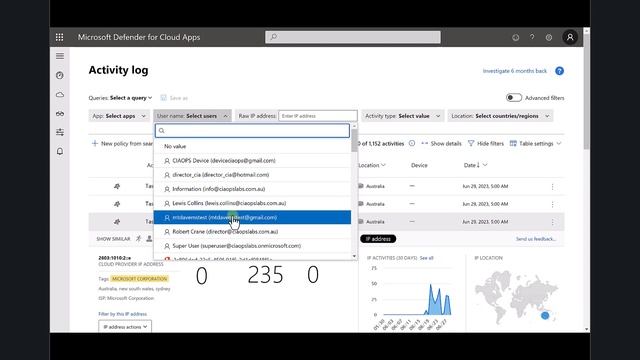
Task: Click the IP address black pill tag
Action: [378, 239]
